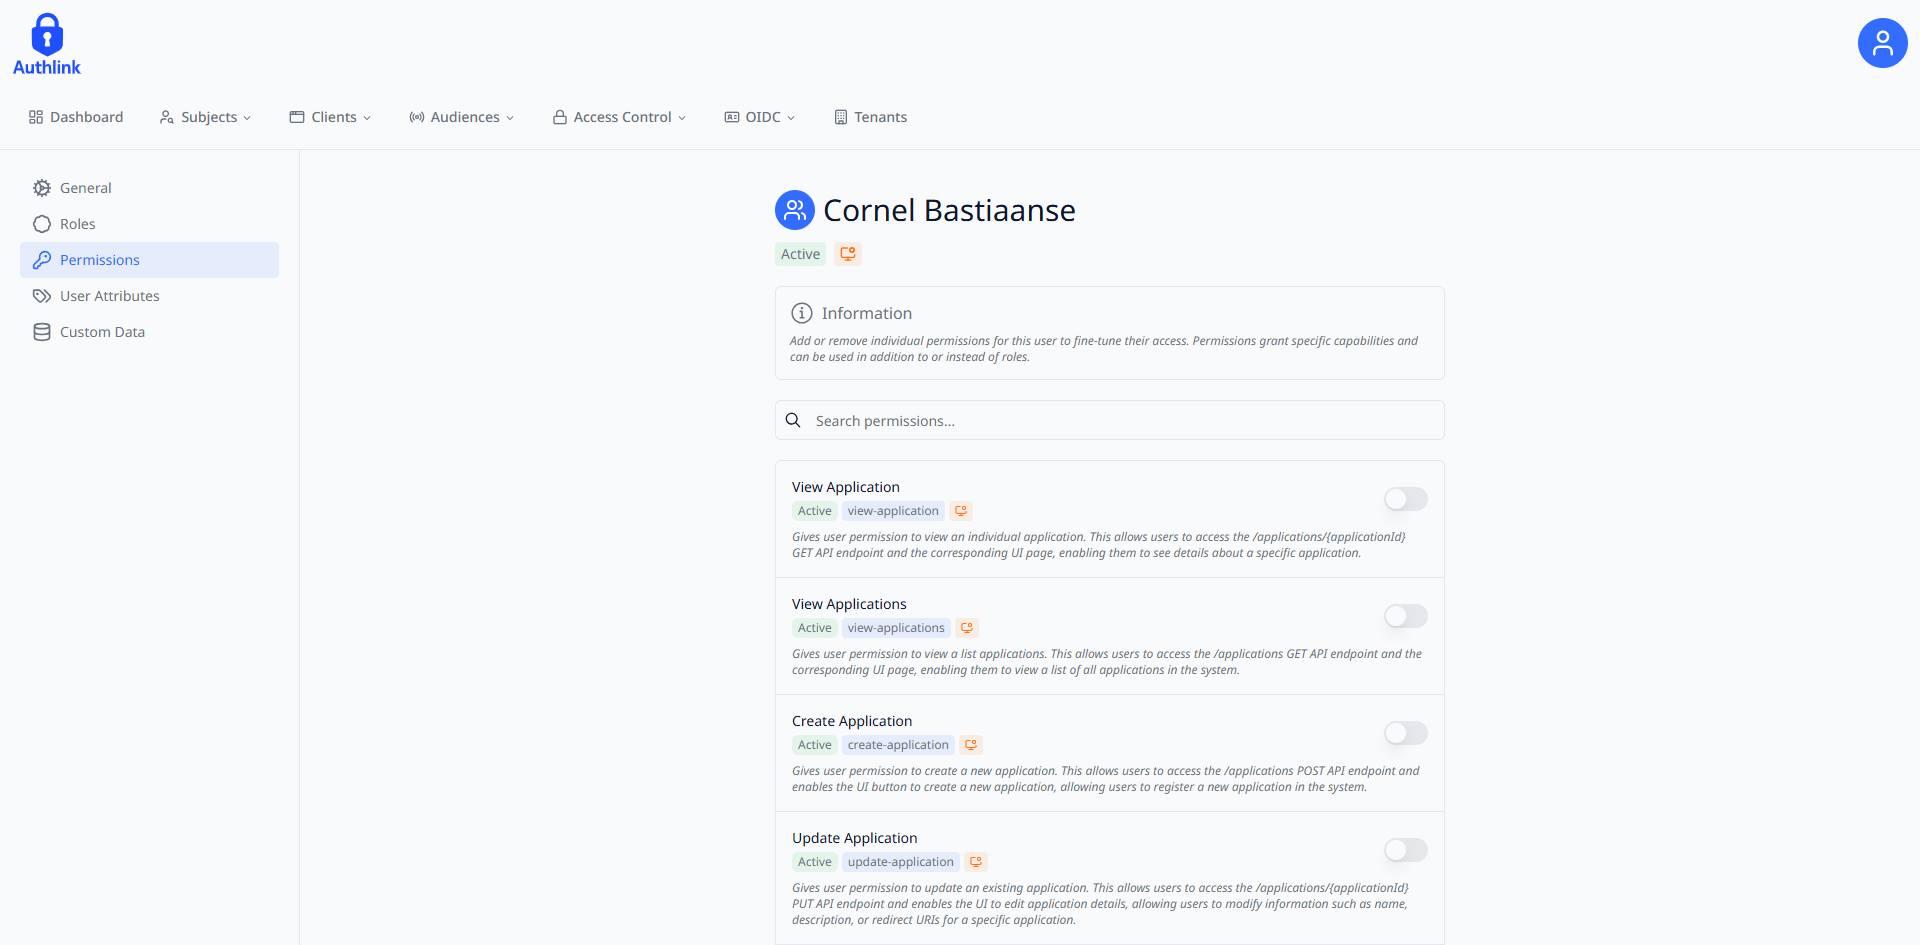This screenshot has height=945, width=1920.
Task: Click the search magnifier in permissions search bar
Action: [793, 420]
